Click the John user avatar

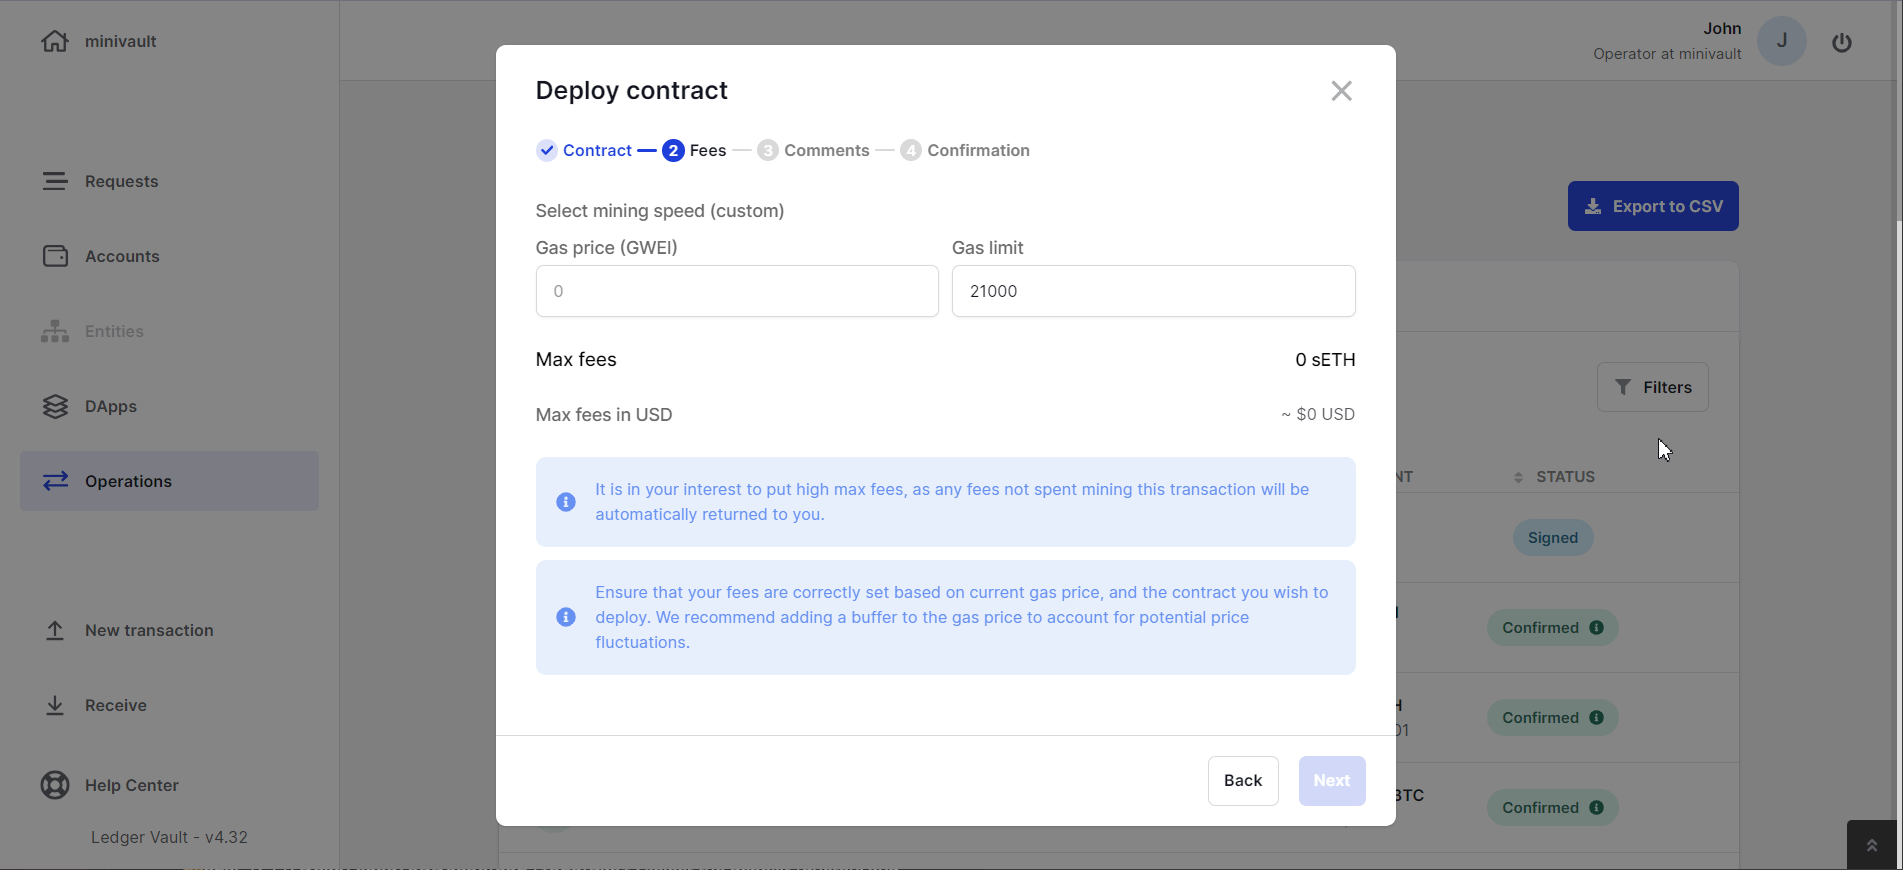tap(1781, 41)
